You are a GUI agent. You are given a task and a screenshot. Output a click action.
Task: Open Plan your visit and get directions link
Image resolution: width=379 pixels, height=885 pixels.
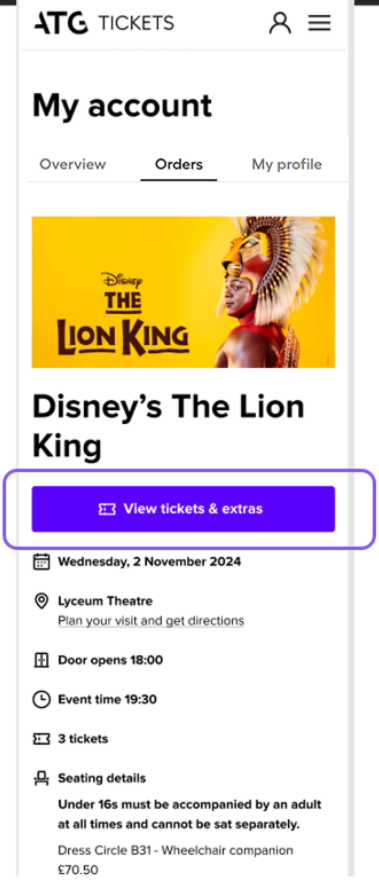[151, 621]
